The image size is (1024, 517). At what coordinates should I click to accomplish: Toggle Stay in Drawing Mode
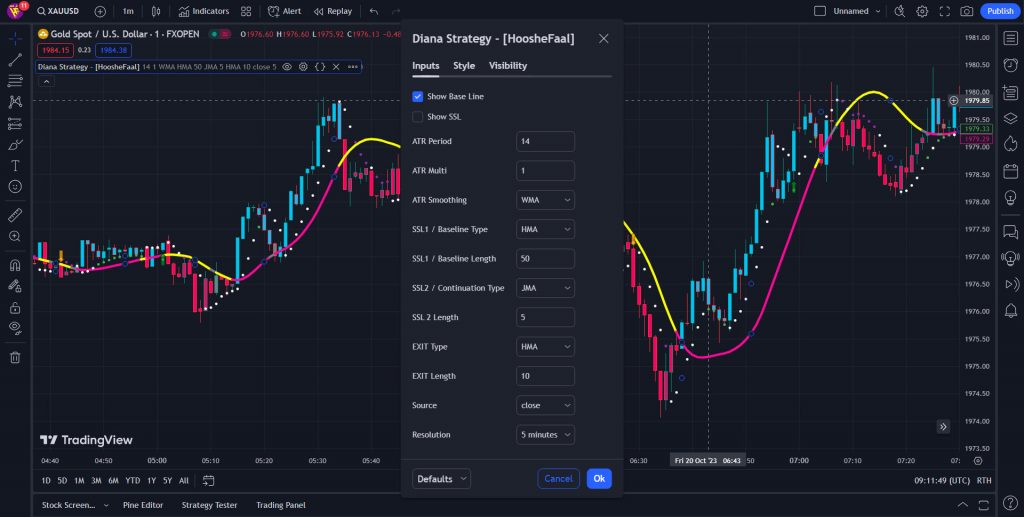[15, 286]
